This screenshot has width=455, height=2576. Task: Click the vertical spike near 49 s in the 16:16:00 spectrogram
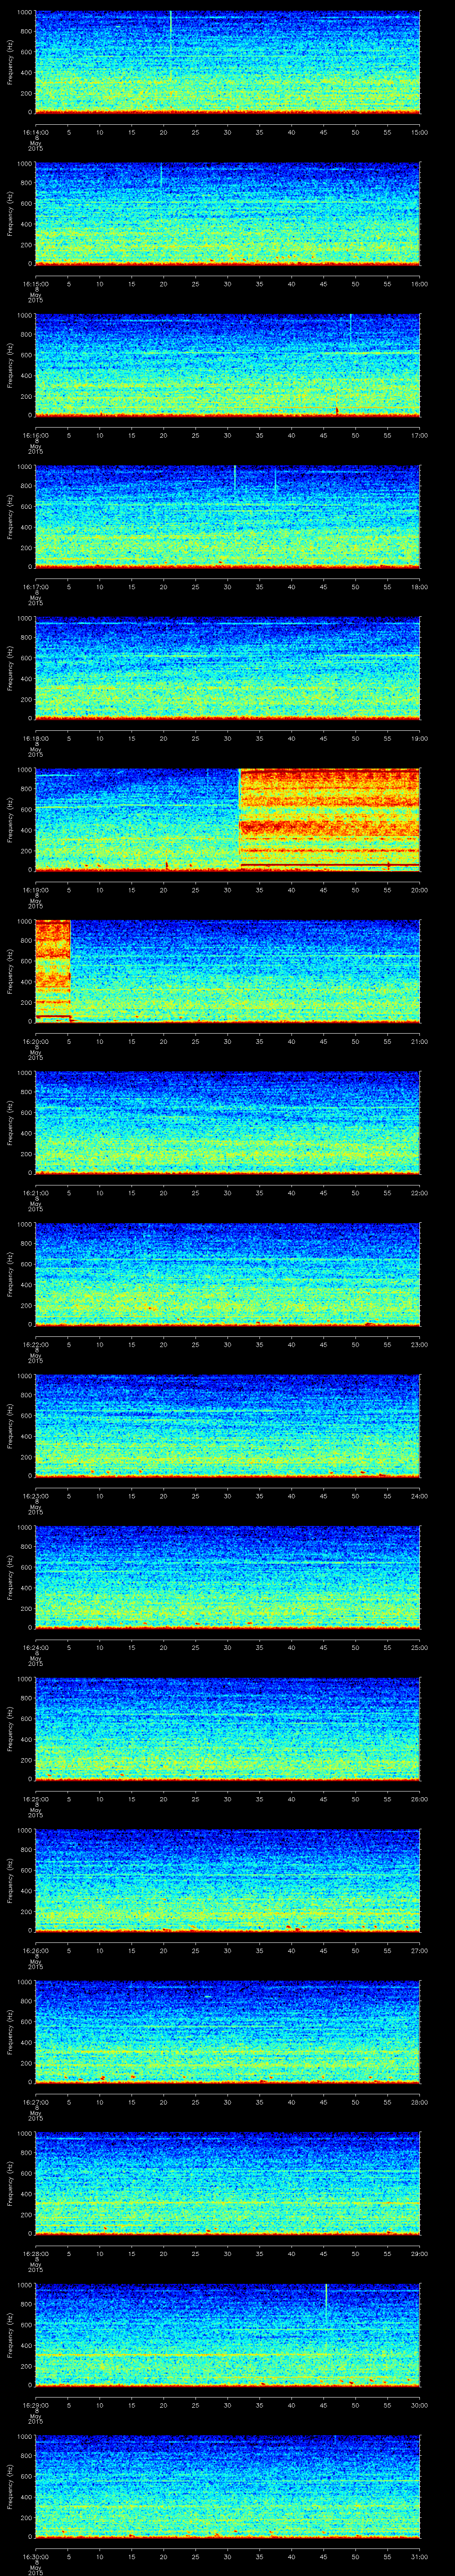click(350, 330)
